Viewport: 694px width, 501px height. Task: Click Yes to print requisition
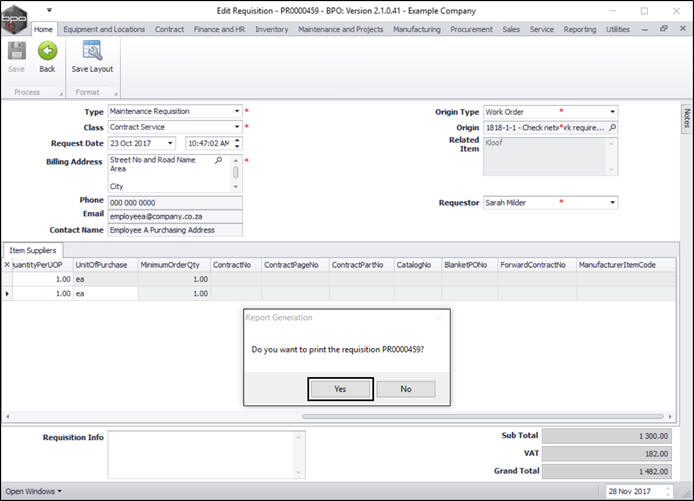[x=340, y=389]
